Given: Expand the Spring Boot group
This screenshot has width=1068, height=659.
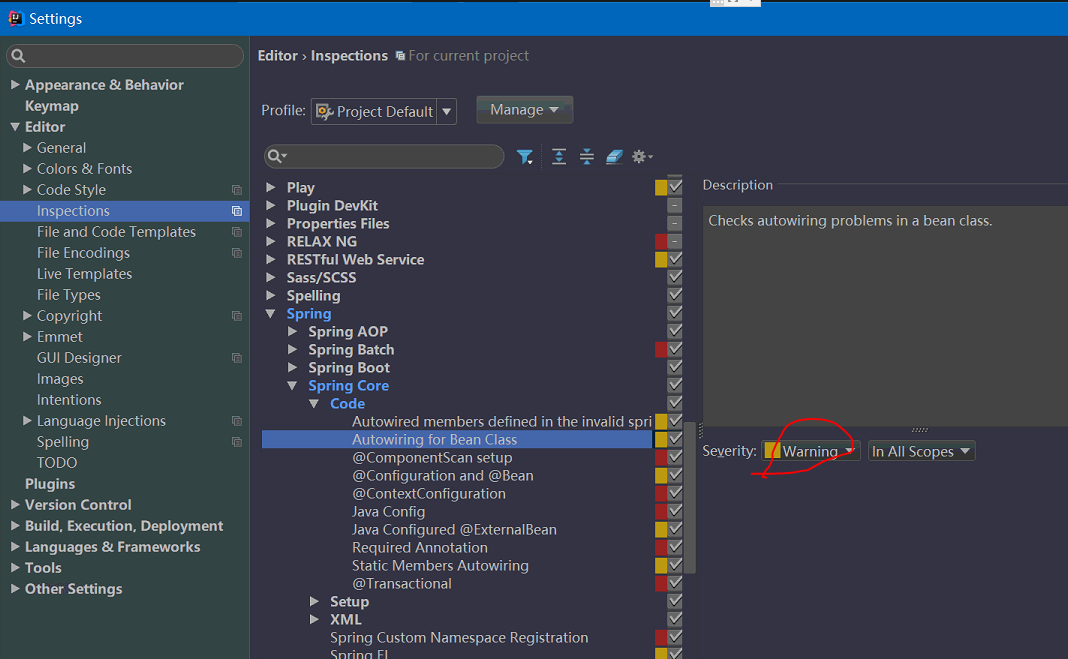Looking at the screenshot, I should point(292,367).
